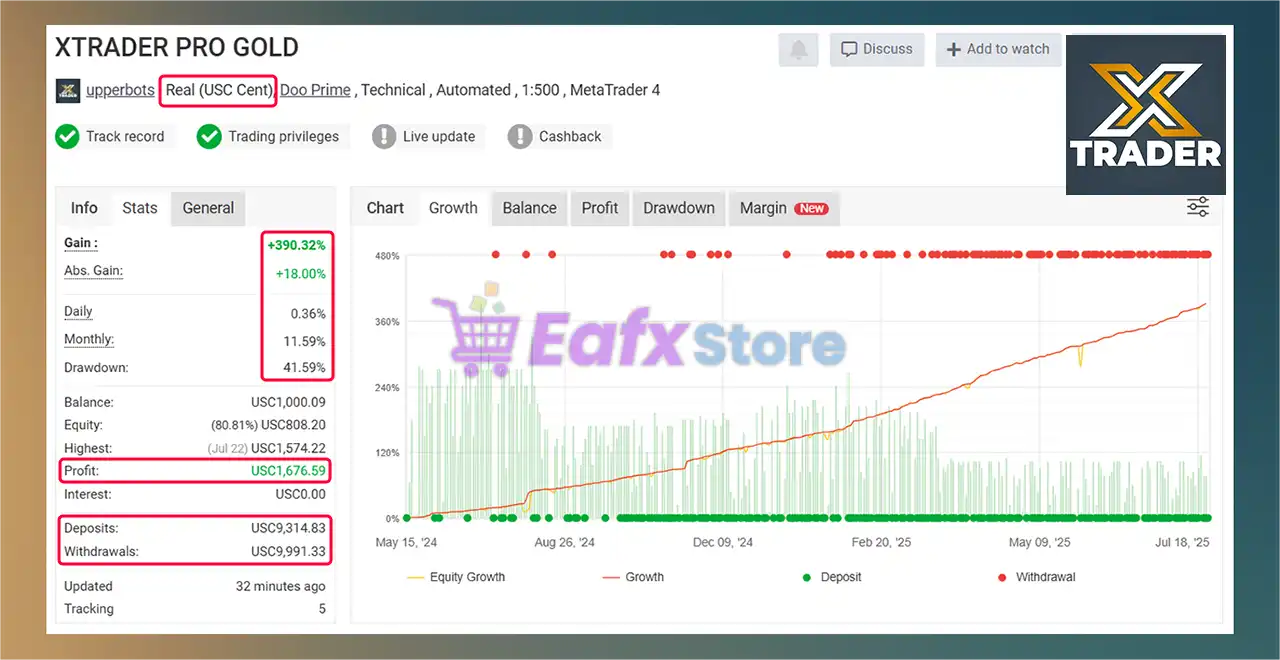Viewport: 1280px width, 660px height.
Task: Select the Track record badge label
Action: 125,137
